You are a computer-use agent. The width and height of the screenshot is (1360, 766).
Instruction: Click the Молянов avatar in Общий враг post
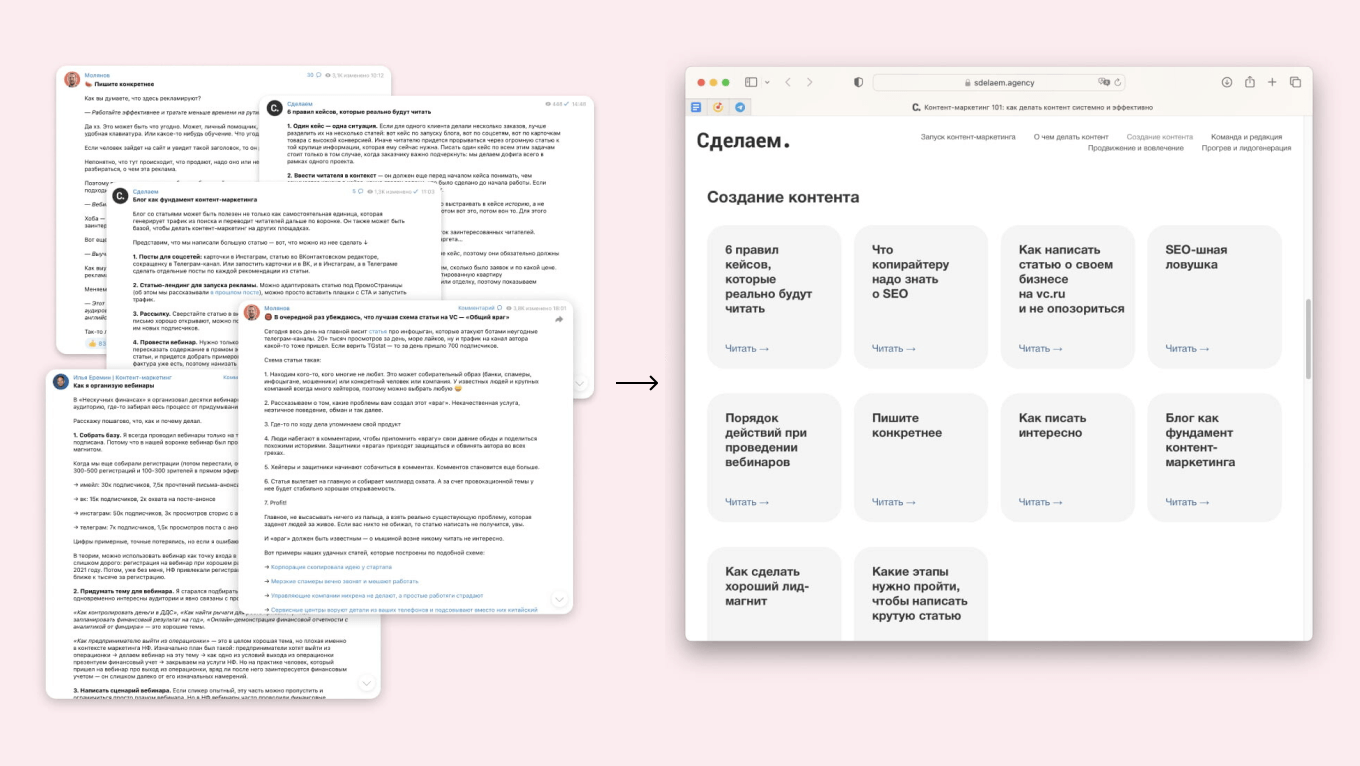251,311
